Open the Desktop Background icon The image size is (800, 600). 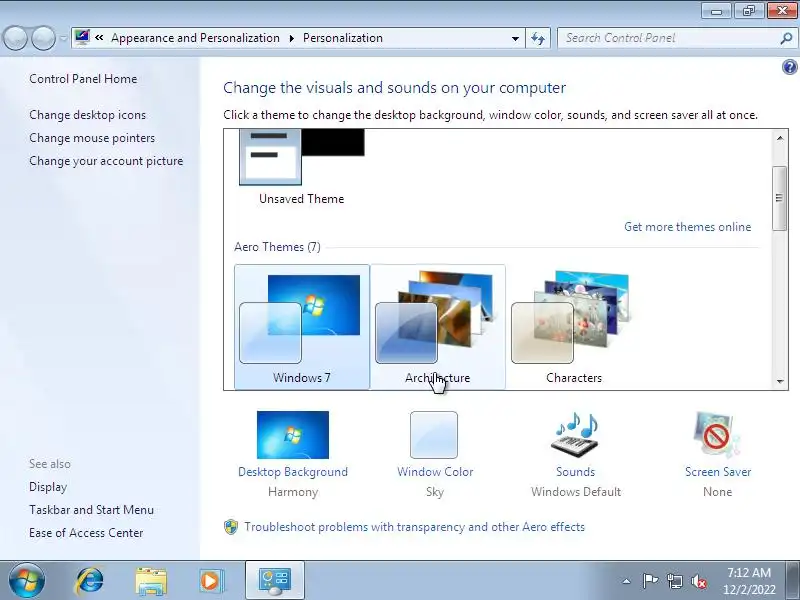point(293,435)
